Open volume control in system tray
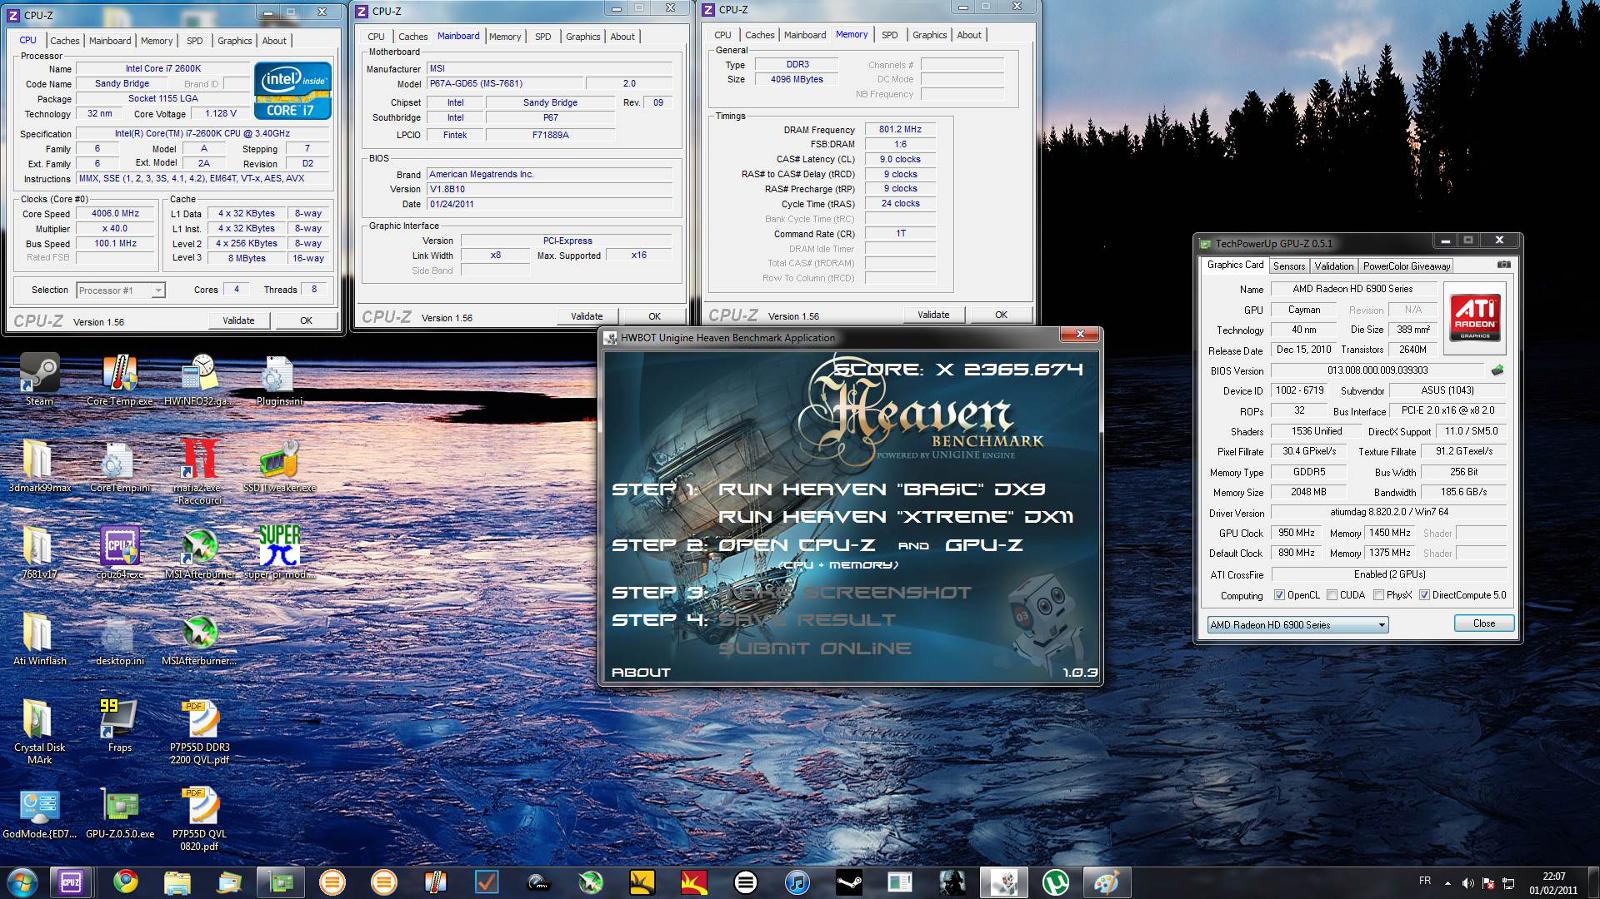The height and width of the screenshot is (899, 1600). pyautogui.click(x=1468, y=883)
